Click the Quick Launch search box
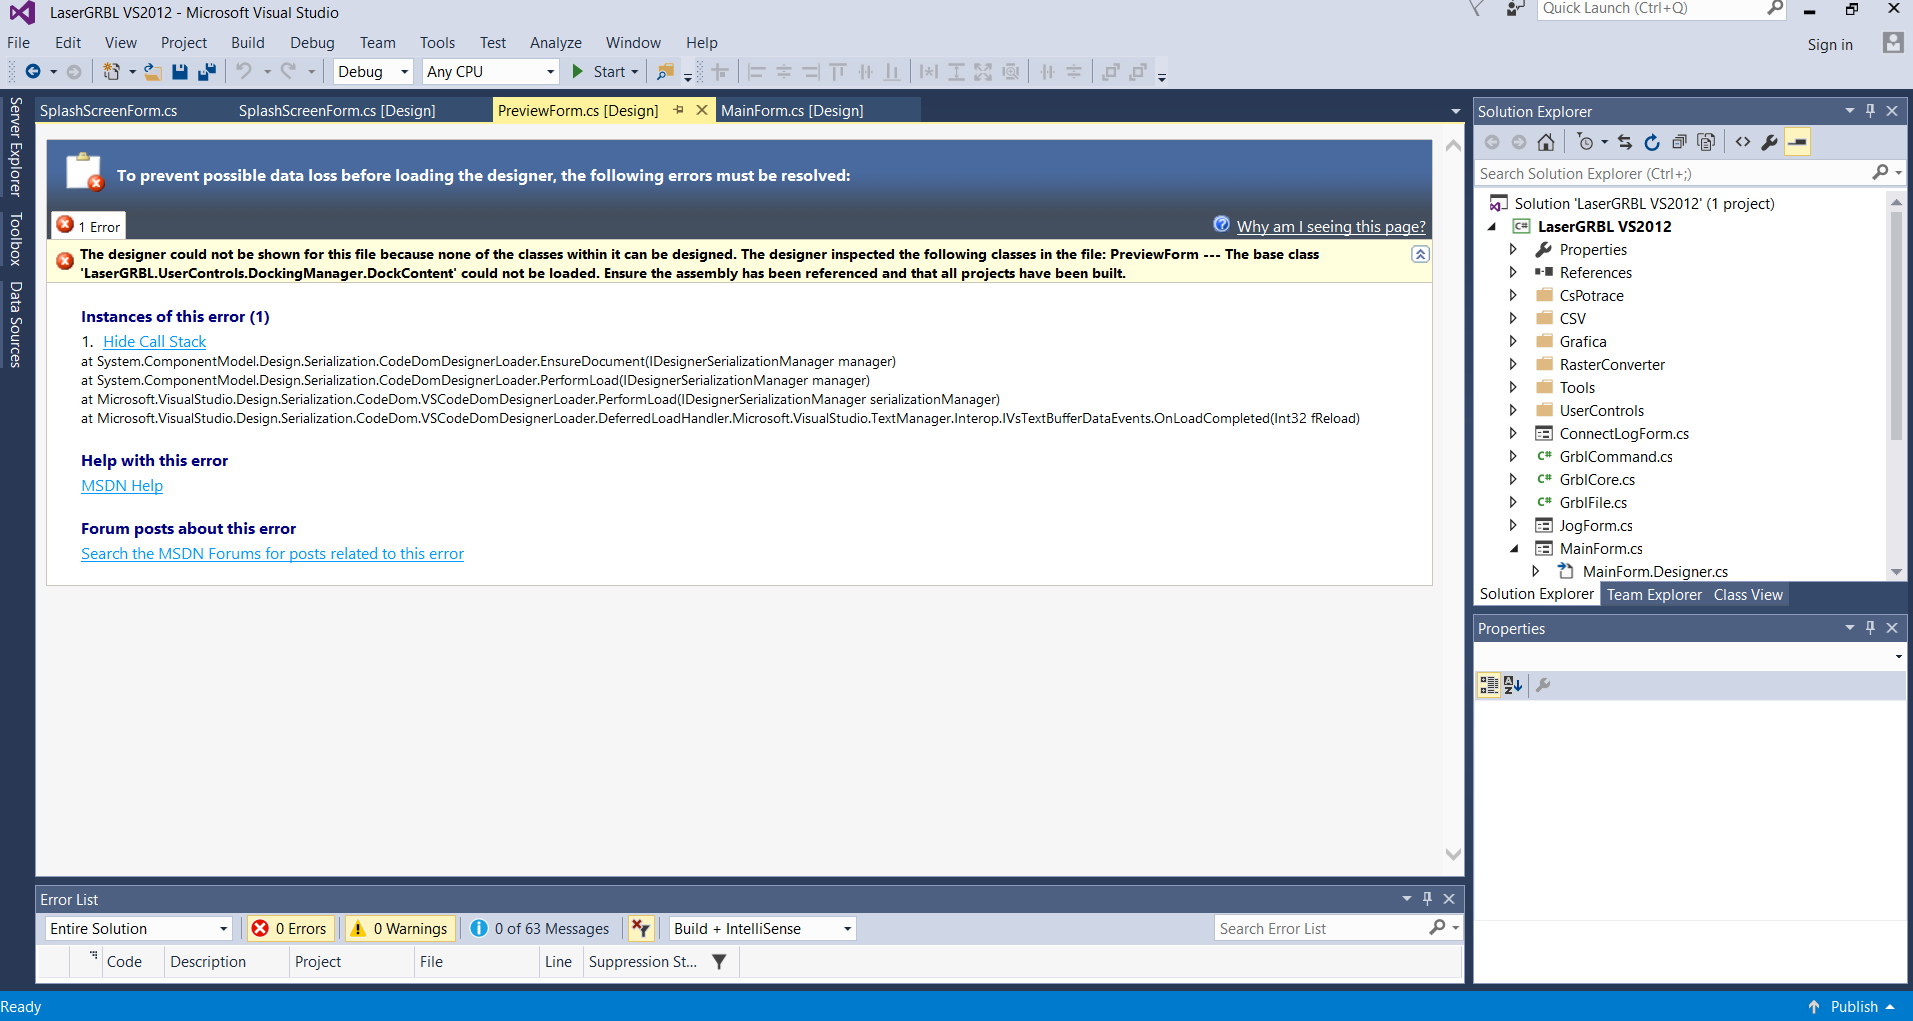 point(1660,9)
